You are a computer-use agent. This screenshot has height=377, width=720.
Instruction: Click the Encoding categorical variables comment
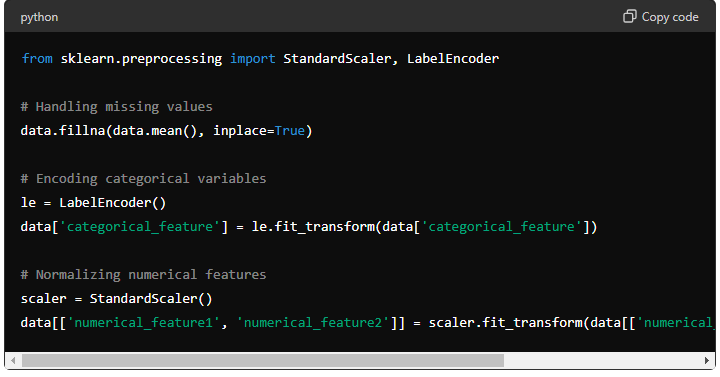[143, 179]
